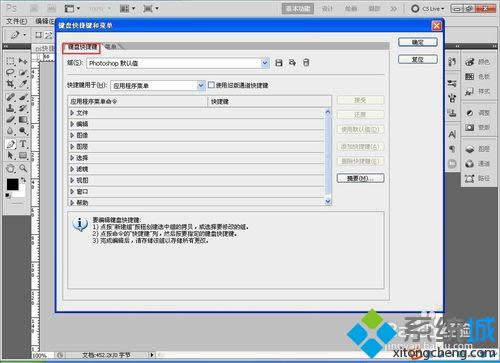The width and height of the screenshot is (500, 363).
Task: Select the Quick Selection tool
Action: (x=23, y=72)
